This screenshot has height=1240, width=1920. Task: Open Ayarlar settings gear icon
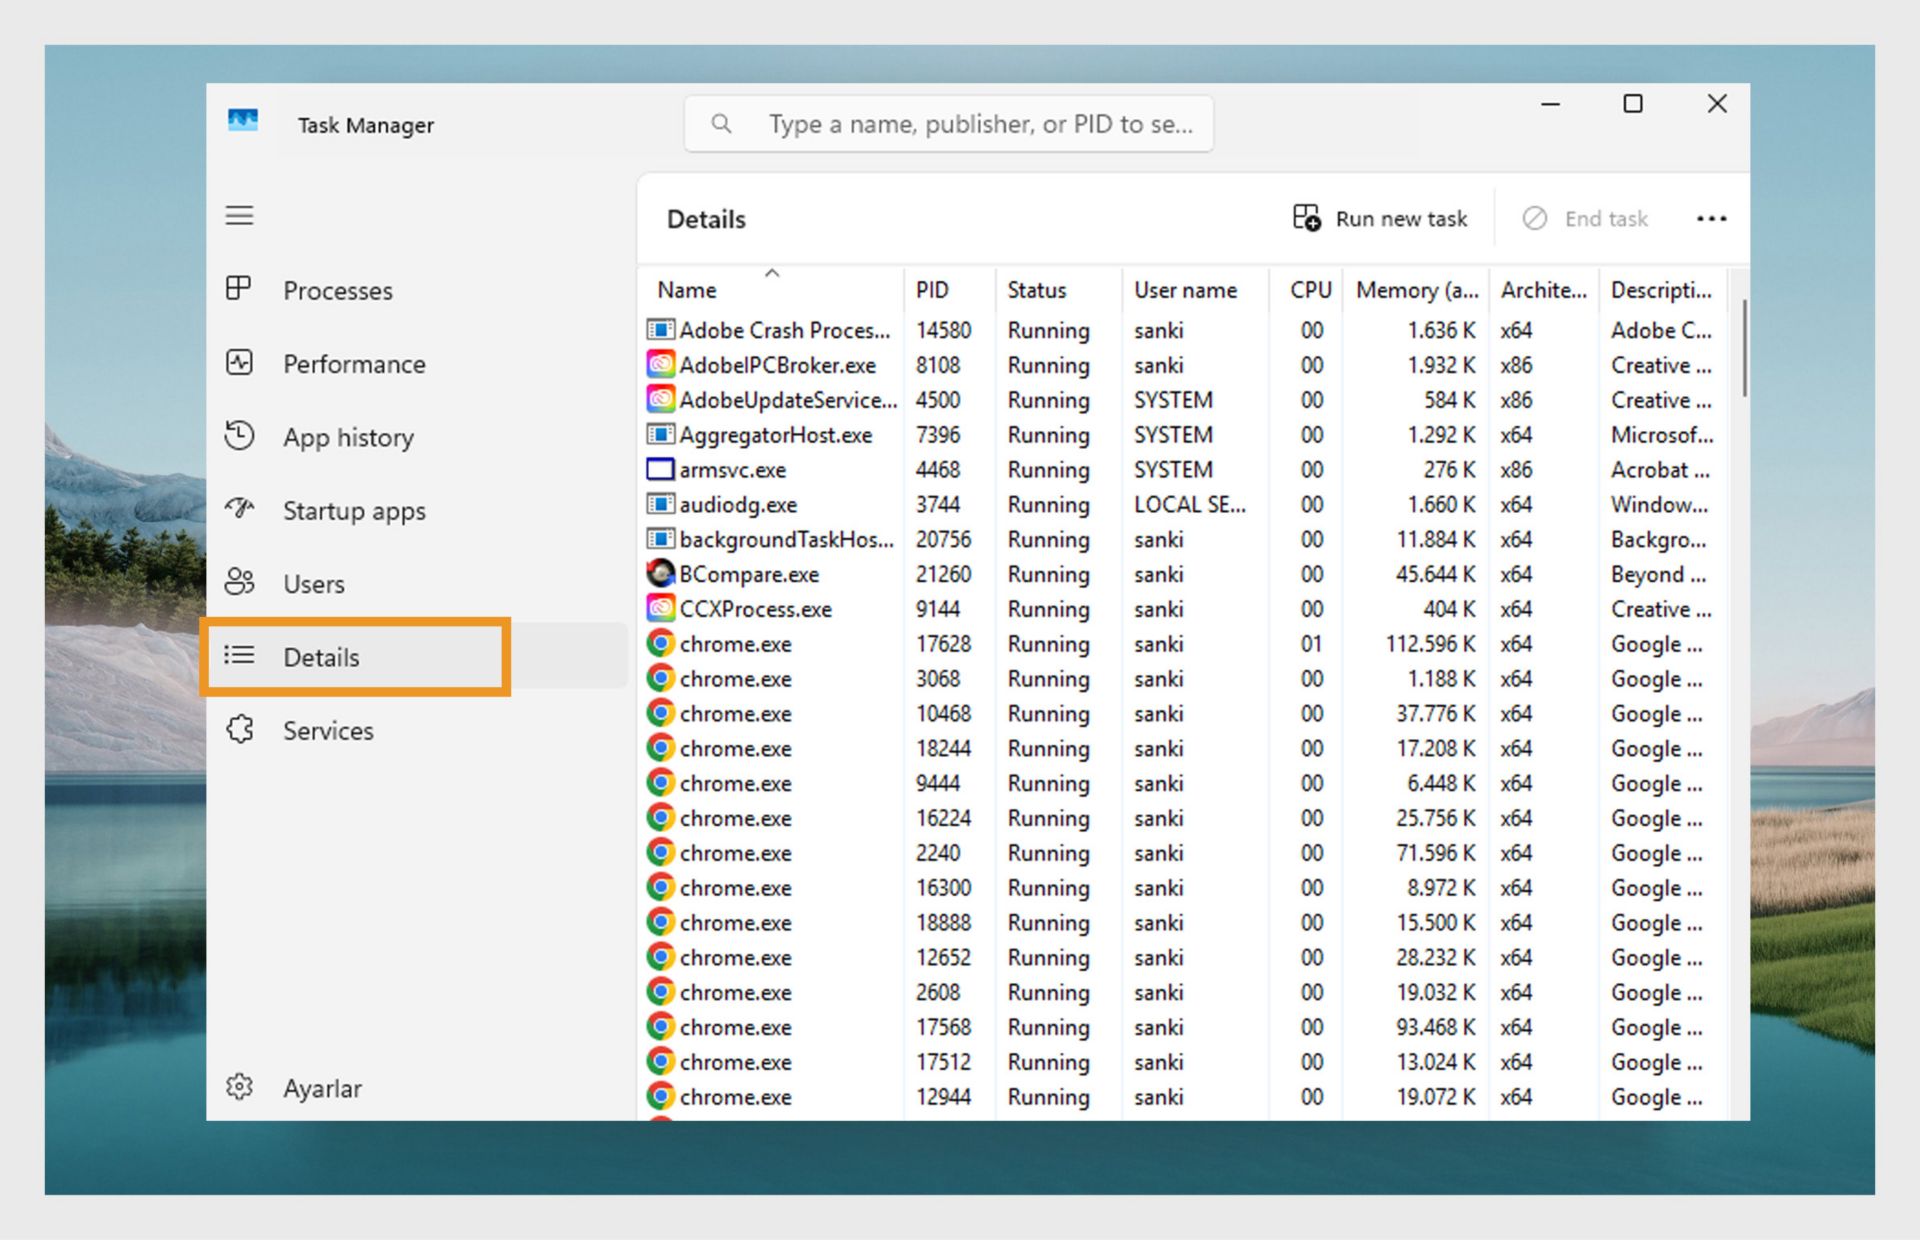pyautogui.click(x=239, y=1087)
